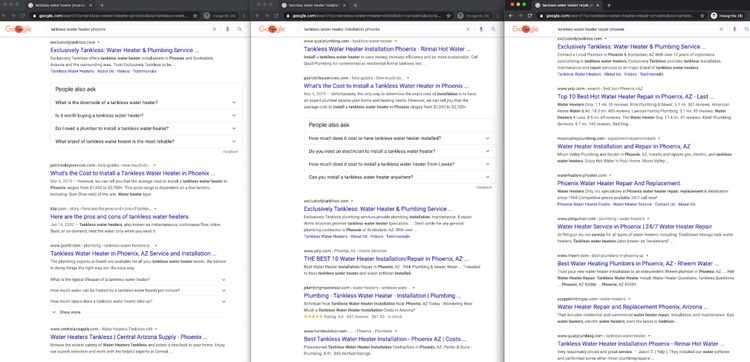750x362 pixels.
Task: Open 'THE BEST 10 Water Heater Installation/Repair in Phoenix' result
Action: tap(386, 258)
